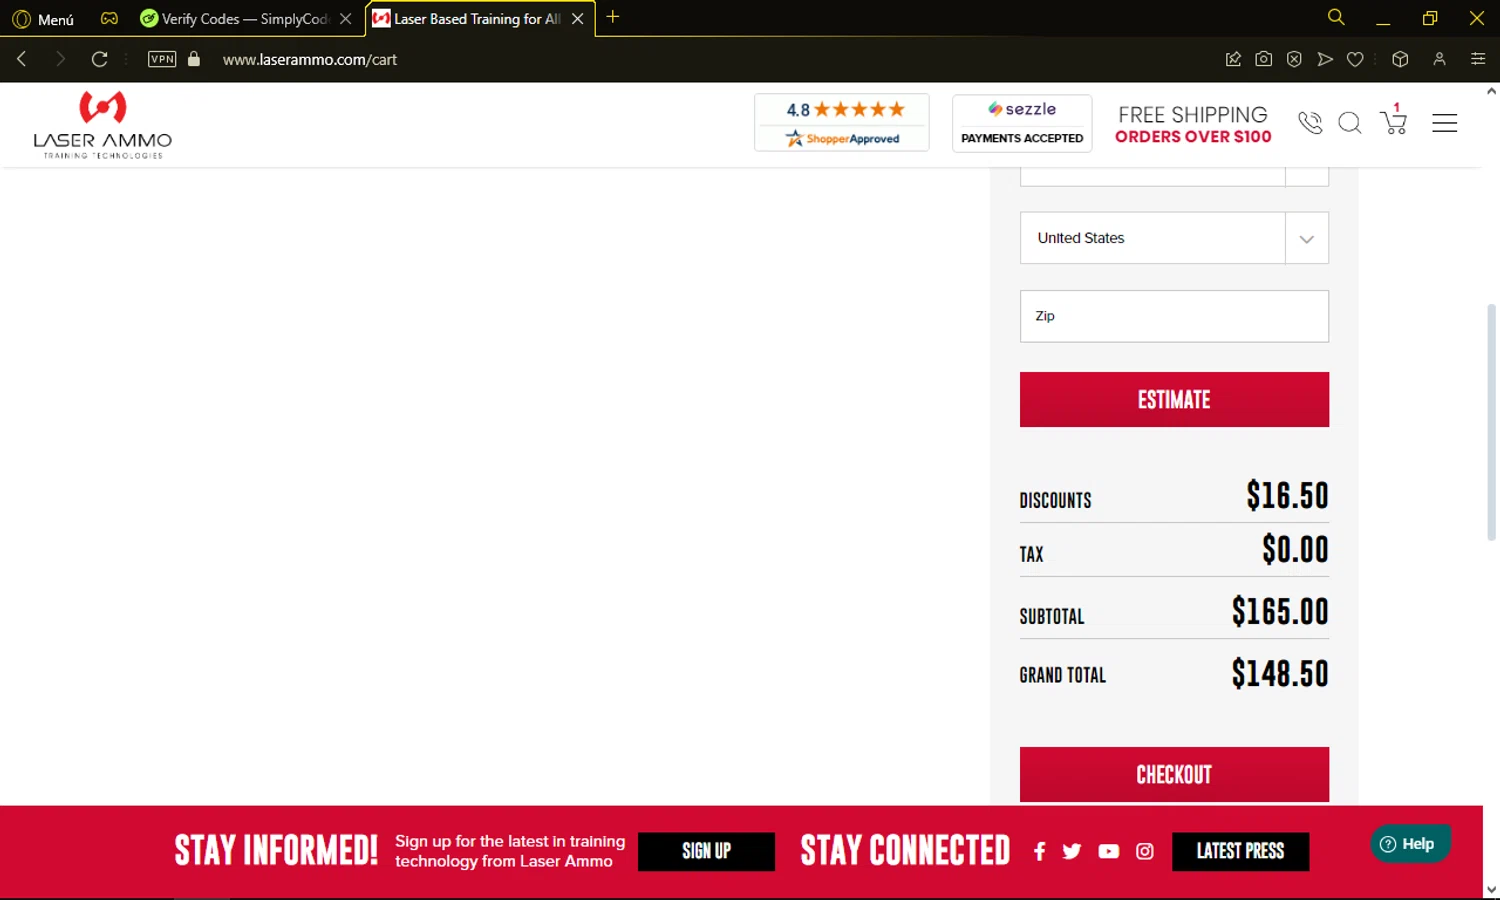The image size is (1500, 900).
Task: Open the Help chat widget
Action: click(1409, 844)
